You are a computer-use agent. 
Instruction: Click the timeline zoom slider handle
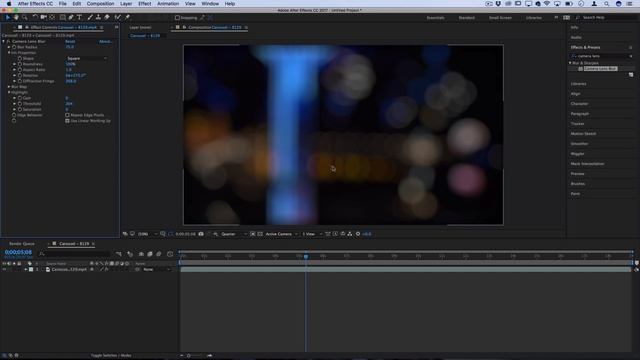(x=189, y=356)
